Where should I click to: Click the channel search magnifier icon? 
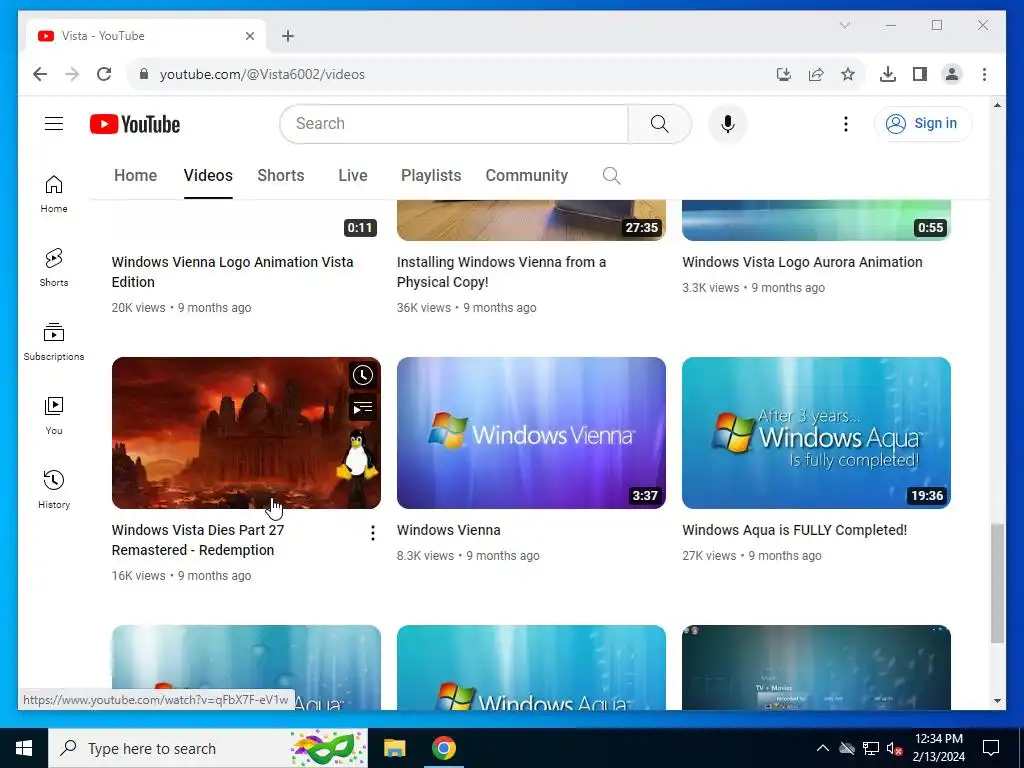[x=611, y=176]
